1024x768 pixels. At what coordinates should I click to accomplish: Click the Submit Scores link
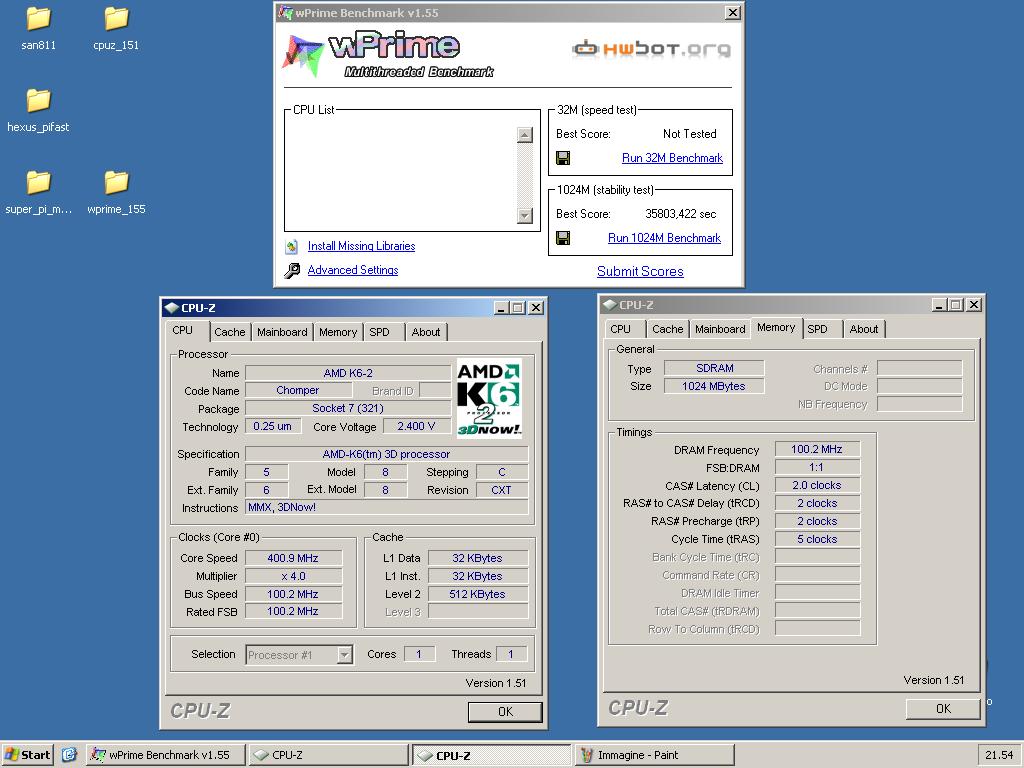point(640,272)
